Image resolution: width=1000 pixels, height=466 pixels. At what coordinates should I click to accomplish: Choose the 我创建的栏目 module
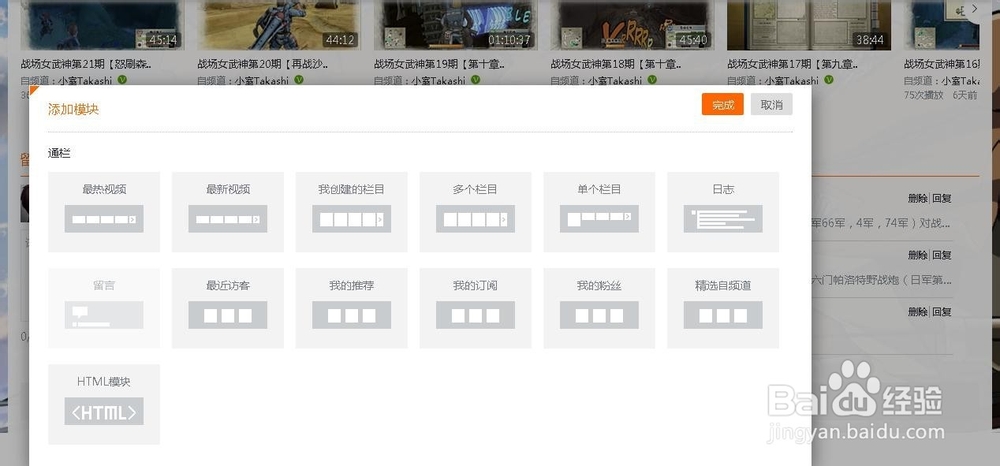pos(351,212)
